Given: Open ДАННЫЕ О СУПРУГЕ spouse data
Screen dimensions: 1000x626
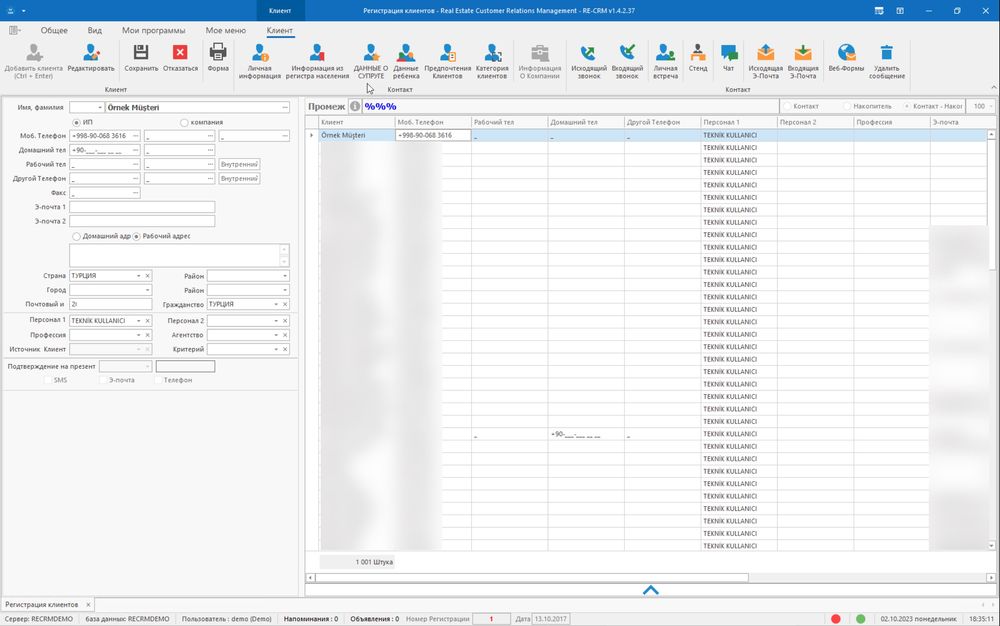Looking at the screenshot, I should click(371, 53).
